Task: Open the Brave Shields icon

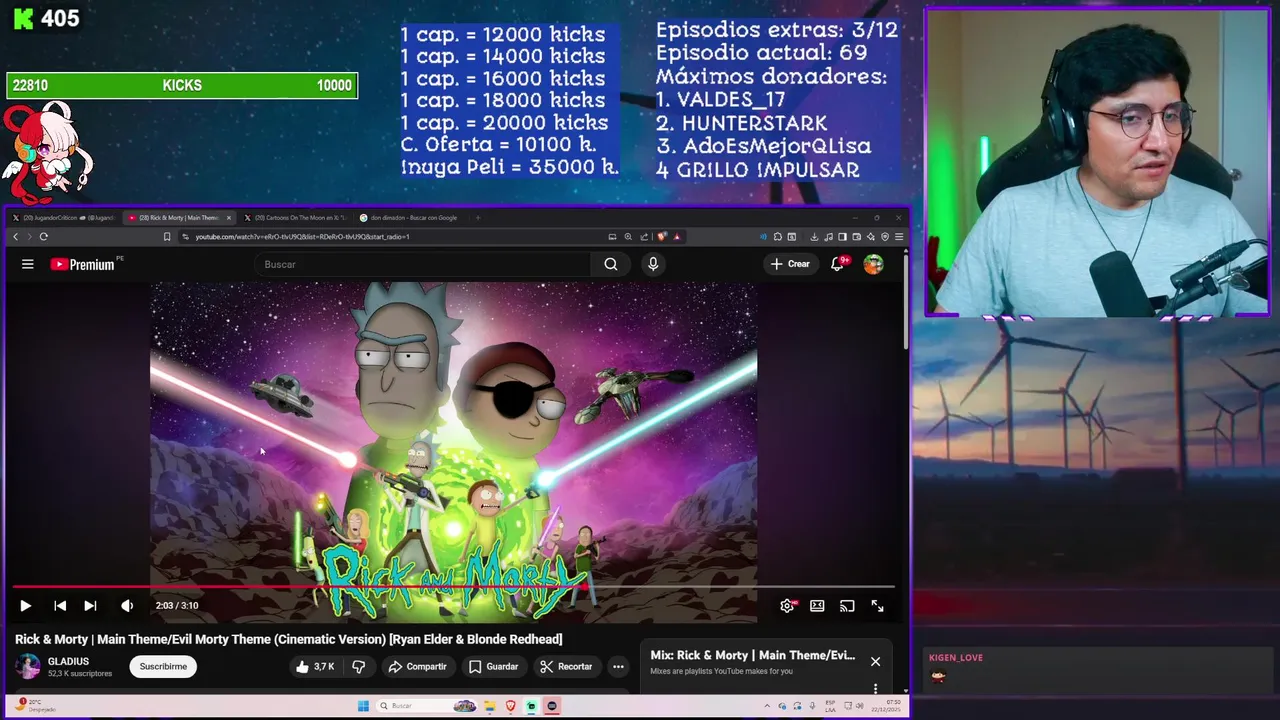Action: [662, 237]
